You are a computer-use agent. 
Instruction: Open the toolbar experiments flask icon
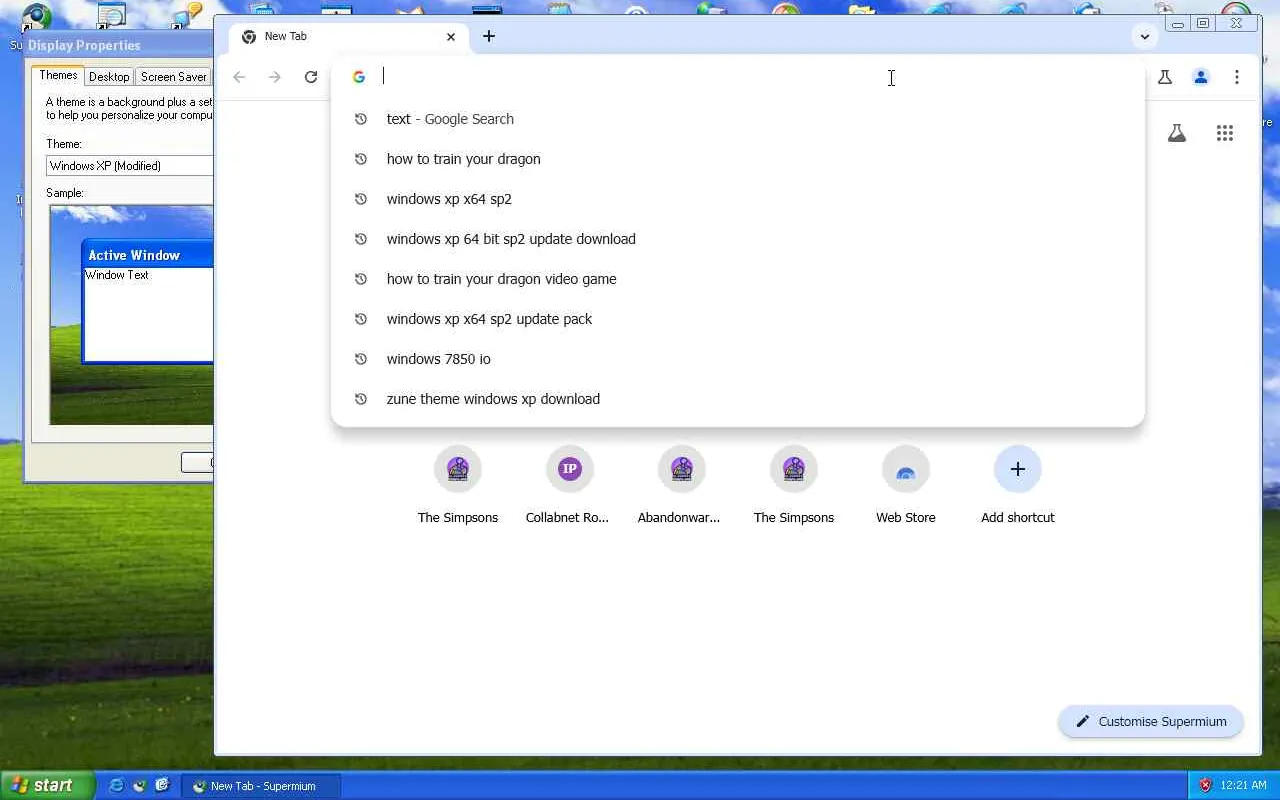tap(1165, 77)
